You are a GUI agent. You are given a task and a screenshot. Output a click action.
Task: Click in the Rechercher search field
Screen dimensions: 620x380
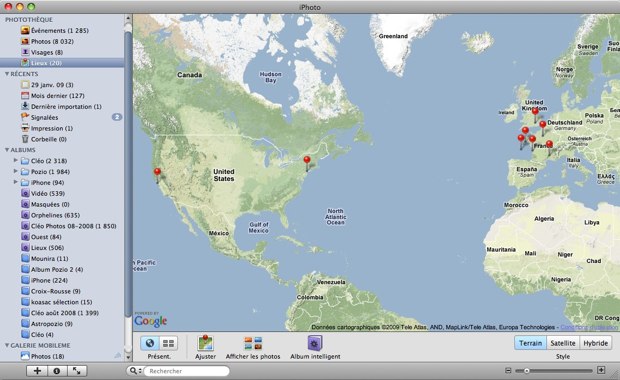point(186,371)
